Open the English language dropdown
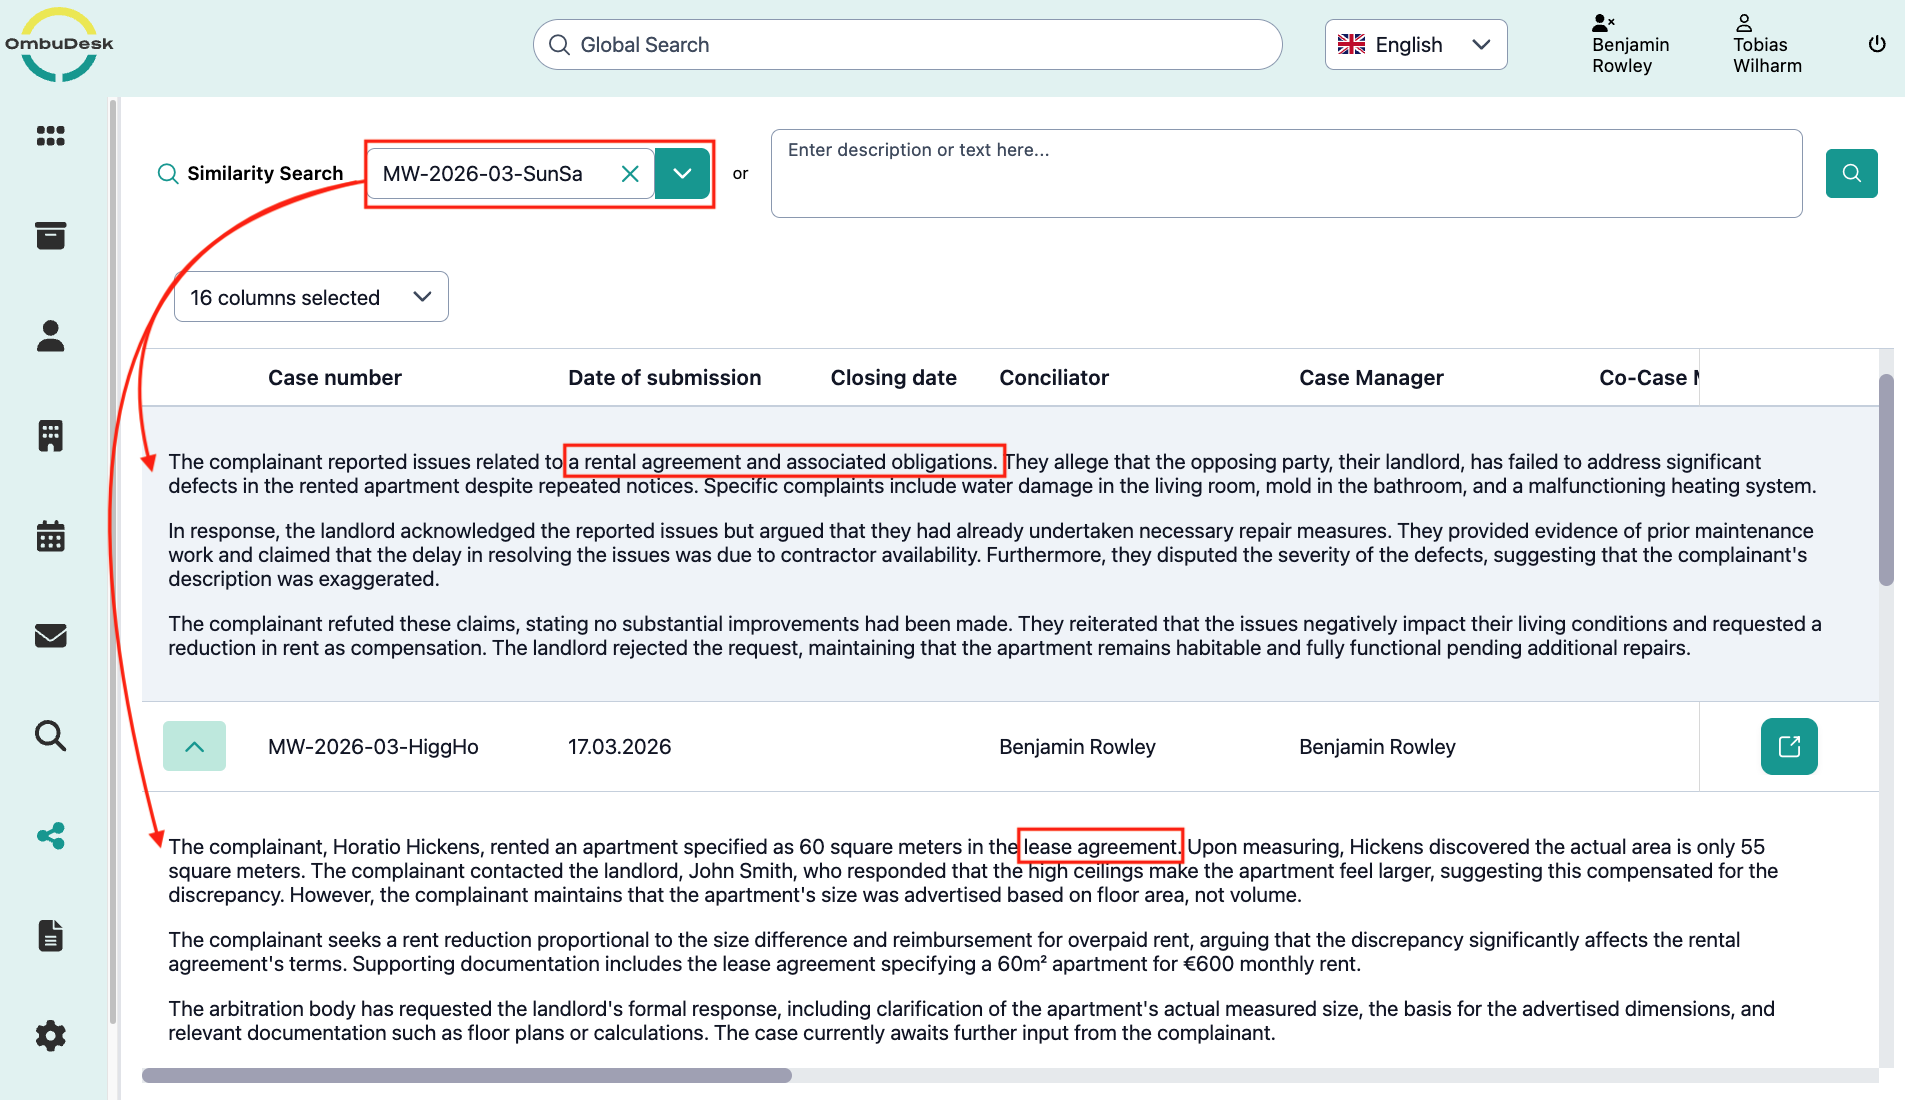Screen dimensions: 1905x1100 pos(1415,45)
